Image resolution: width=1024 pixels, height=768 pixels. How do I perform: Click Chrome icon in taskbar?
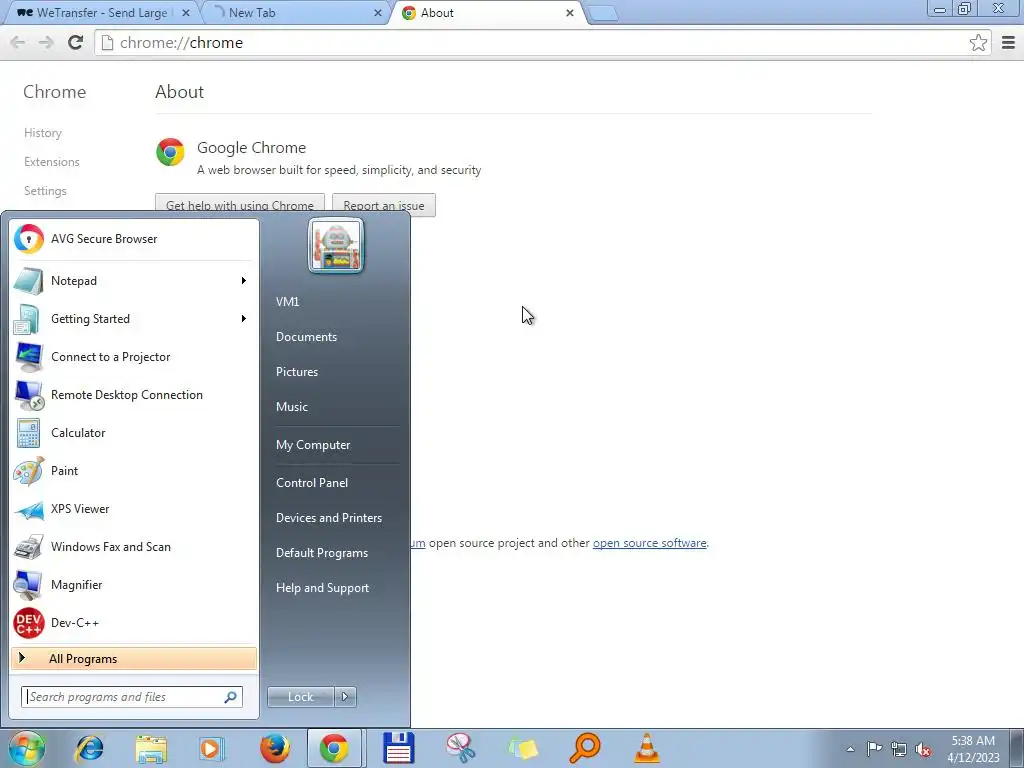tap(334, 748)
